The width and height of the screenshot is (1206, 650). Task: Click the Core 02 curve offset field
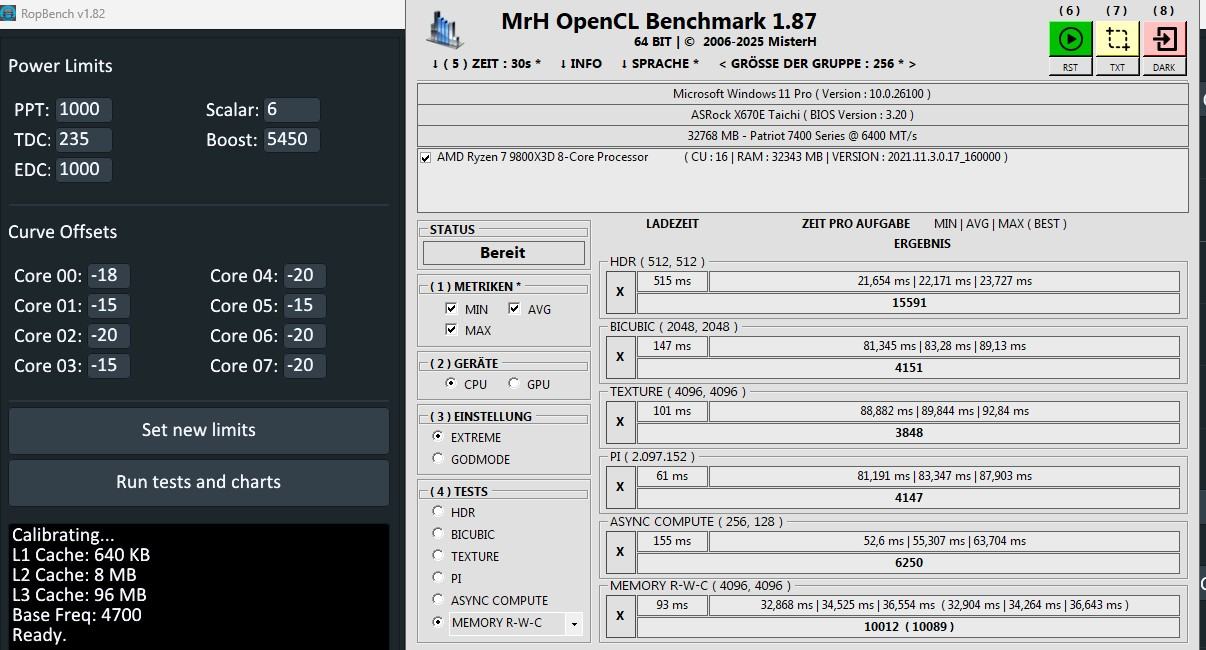pyautogui.click(x=109, y=336)
